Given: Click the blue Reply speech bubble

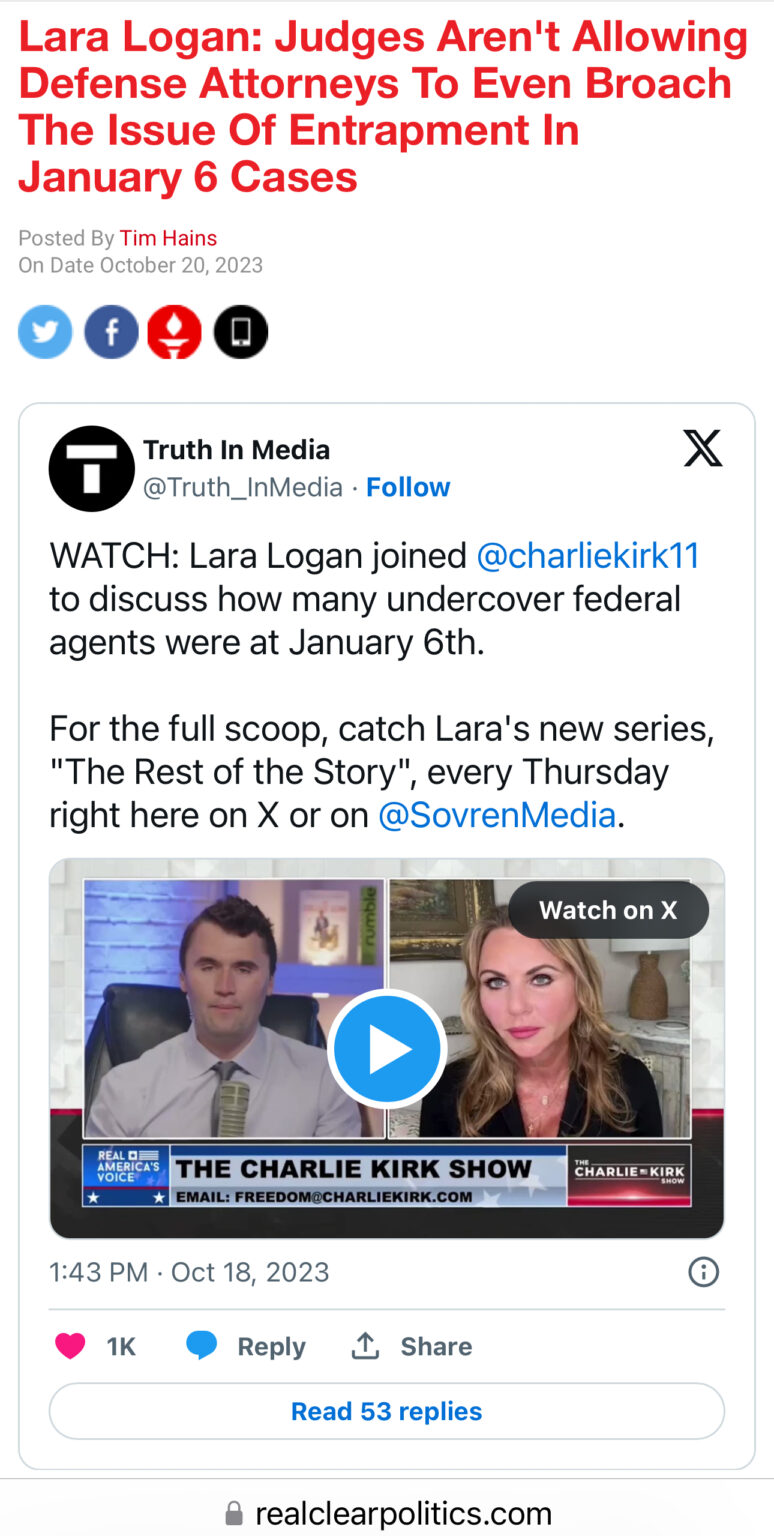Looking at the screenshot, I should pyautogui.click(x=202, y=1347).
